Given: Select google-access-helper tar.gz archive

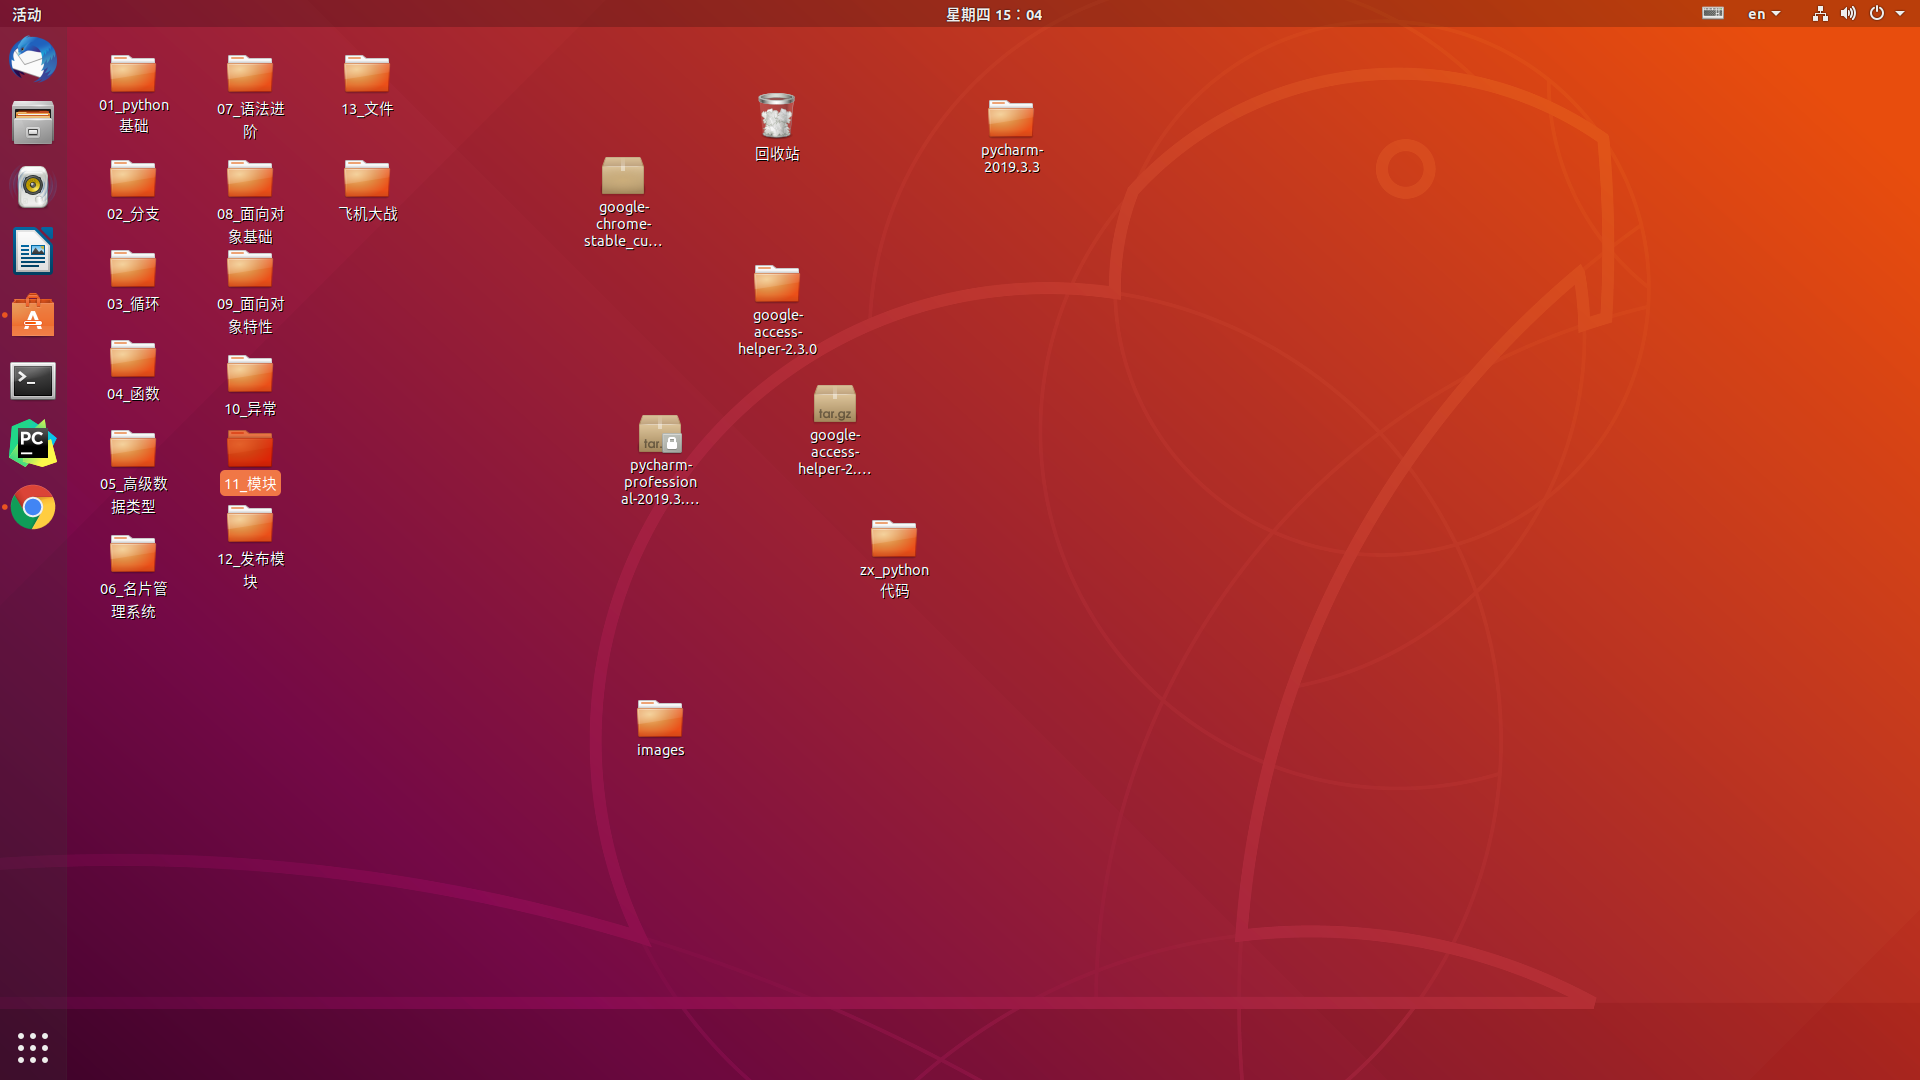Looking at the screenshot, I should point(834,430).
